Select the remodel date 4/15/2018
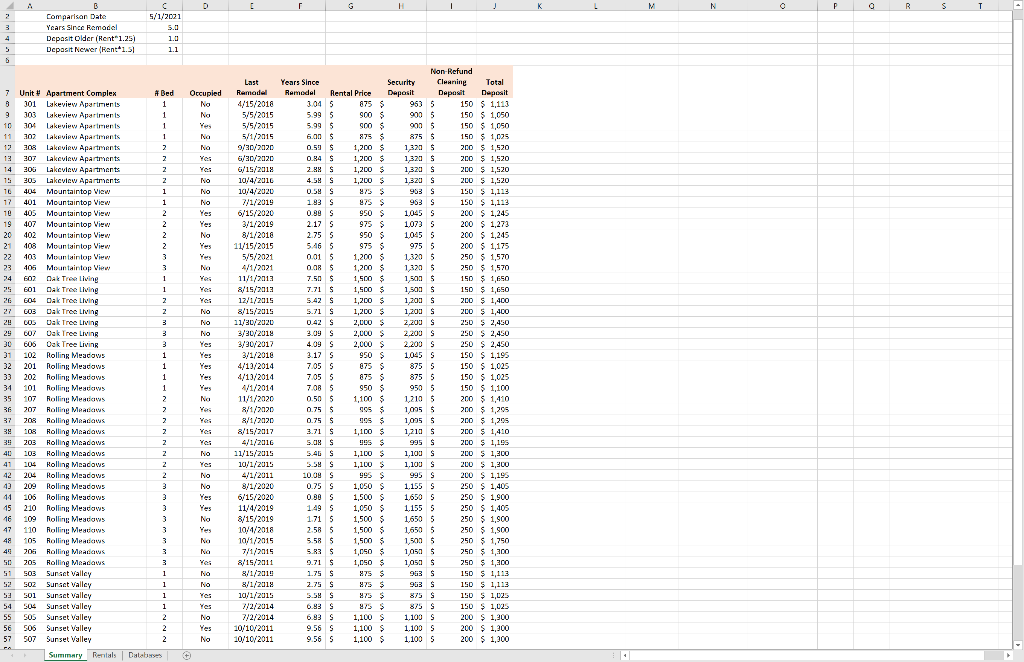Image resolution: width=1024 pixels, height=662 pixels. tap(252, 104)
